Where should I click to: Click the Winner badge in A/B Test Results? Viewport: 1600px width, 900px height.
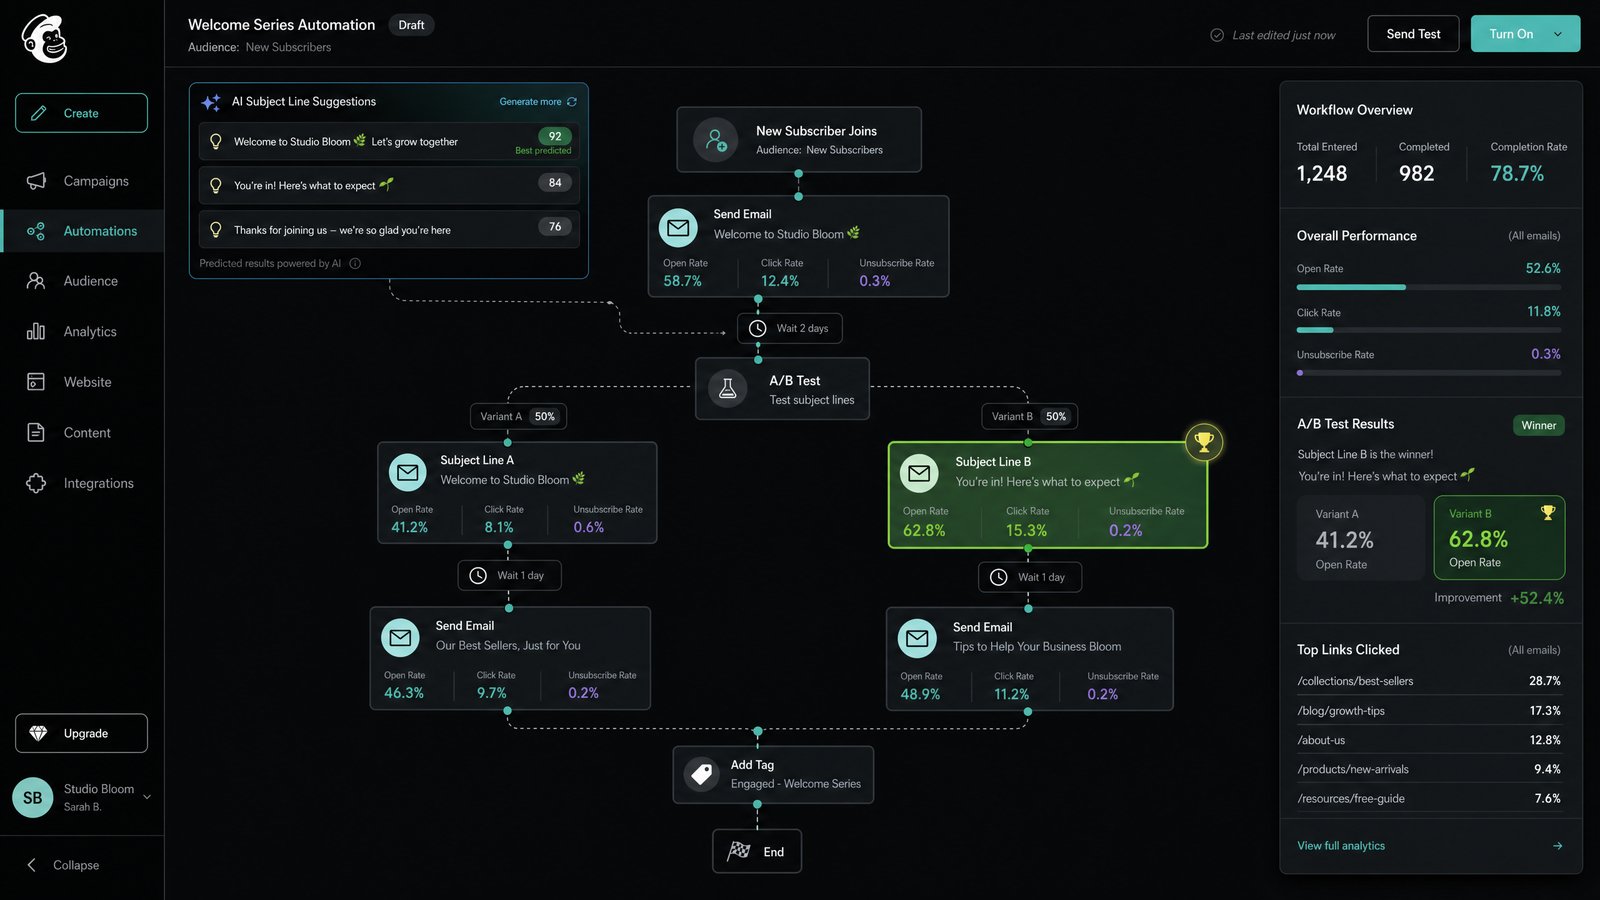pos(1538,425)
